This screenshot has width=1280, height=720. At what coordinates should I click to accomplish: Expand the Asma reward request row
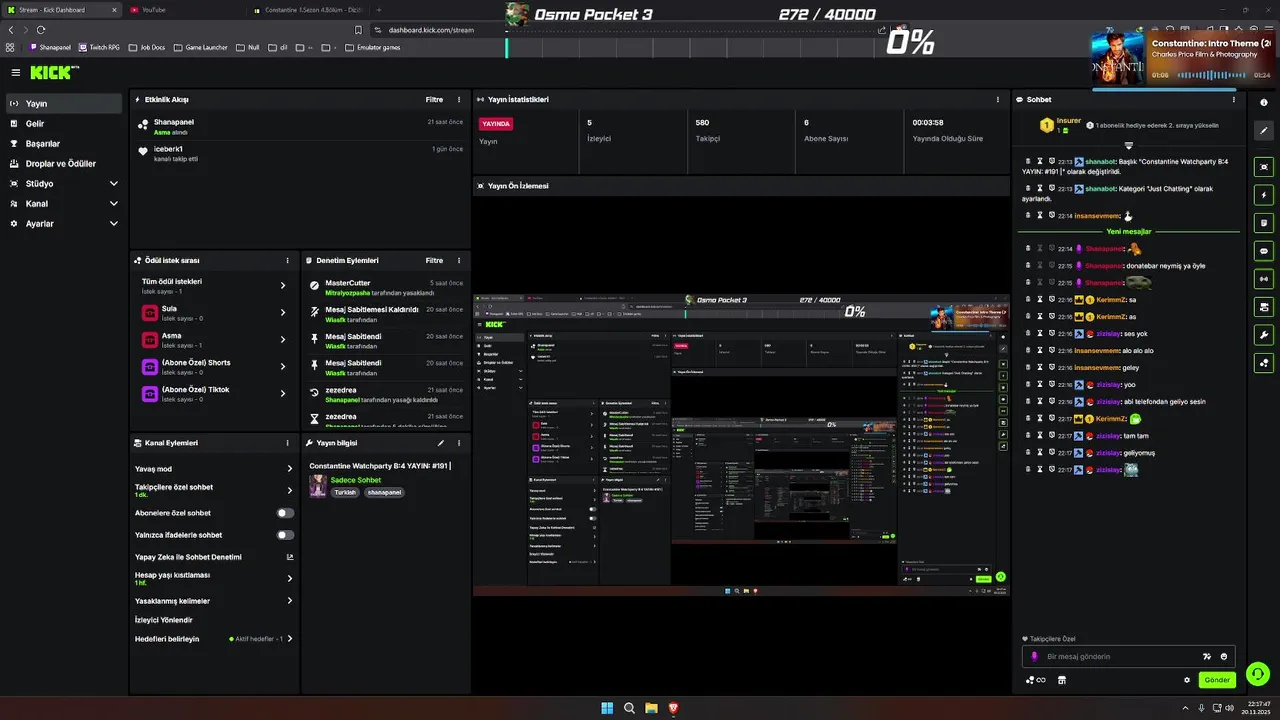coord(214,340)
